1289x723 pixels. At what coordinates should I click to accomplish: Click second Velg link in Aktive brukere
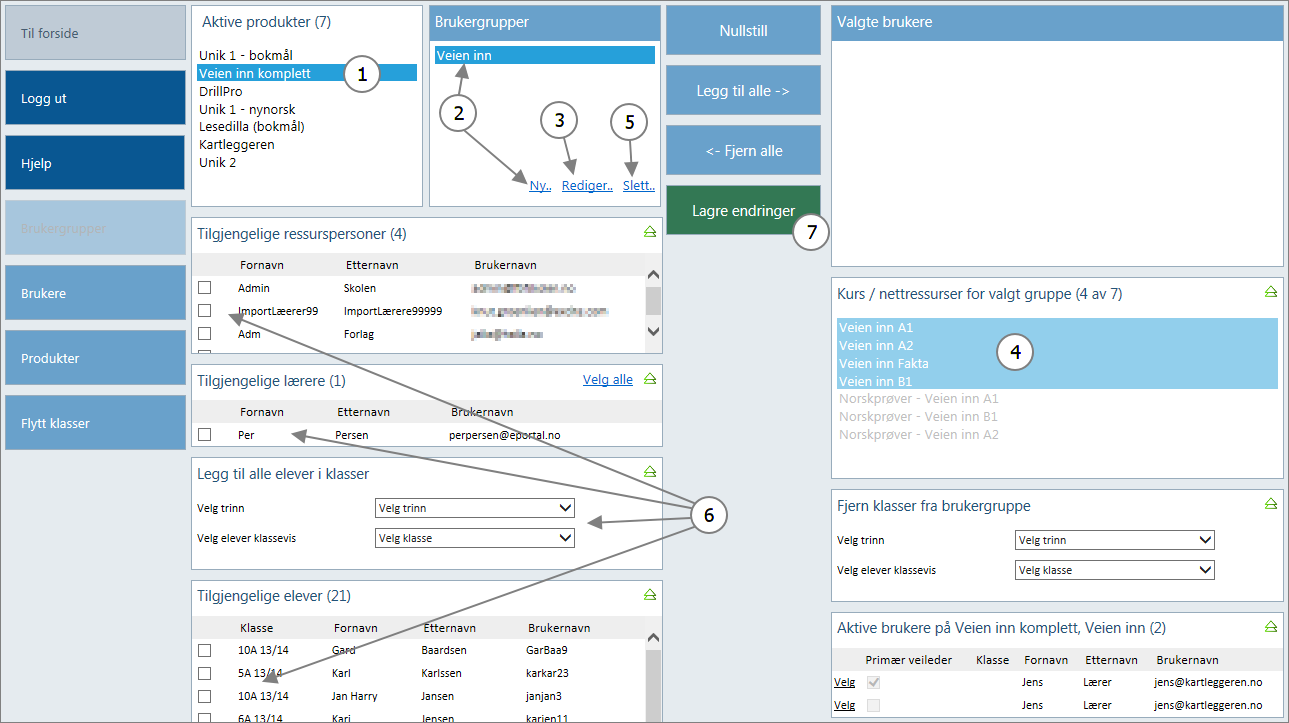click(845, 705)
